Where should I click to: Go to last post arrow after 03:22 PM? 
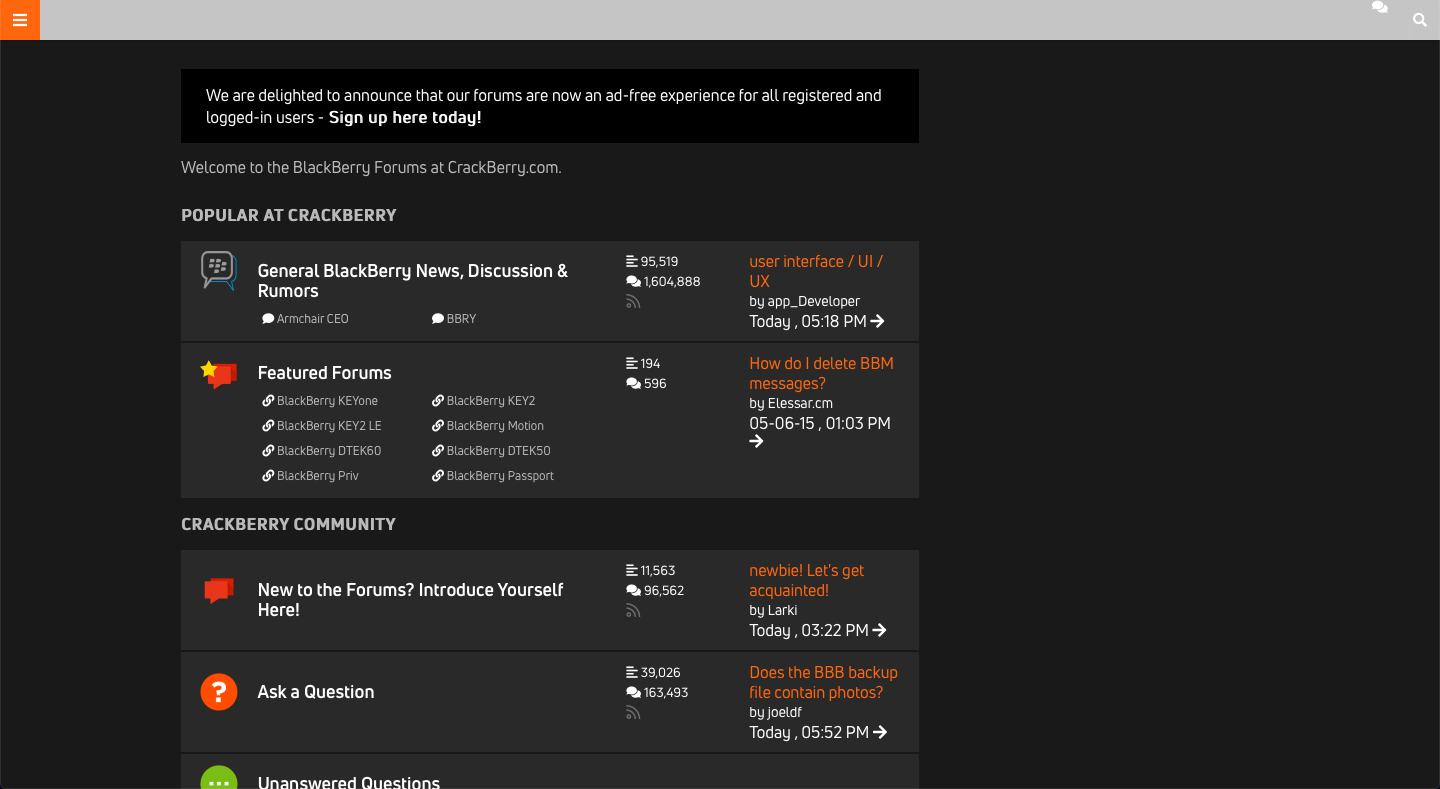(x=880, y=630)
